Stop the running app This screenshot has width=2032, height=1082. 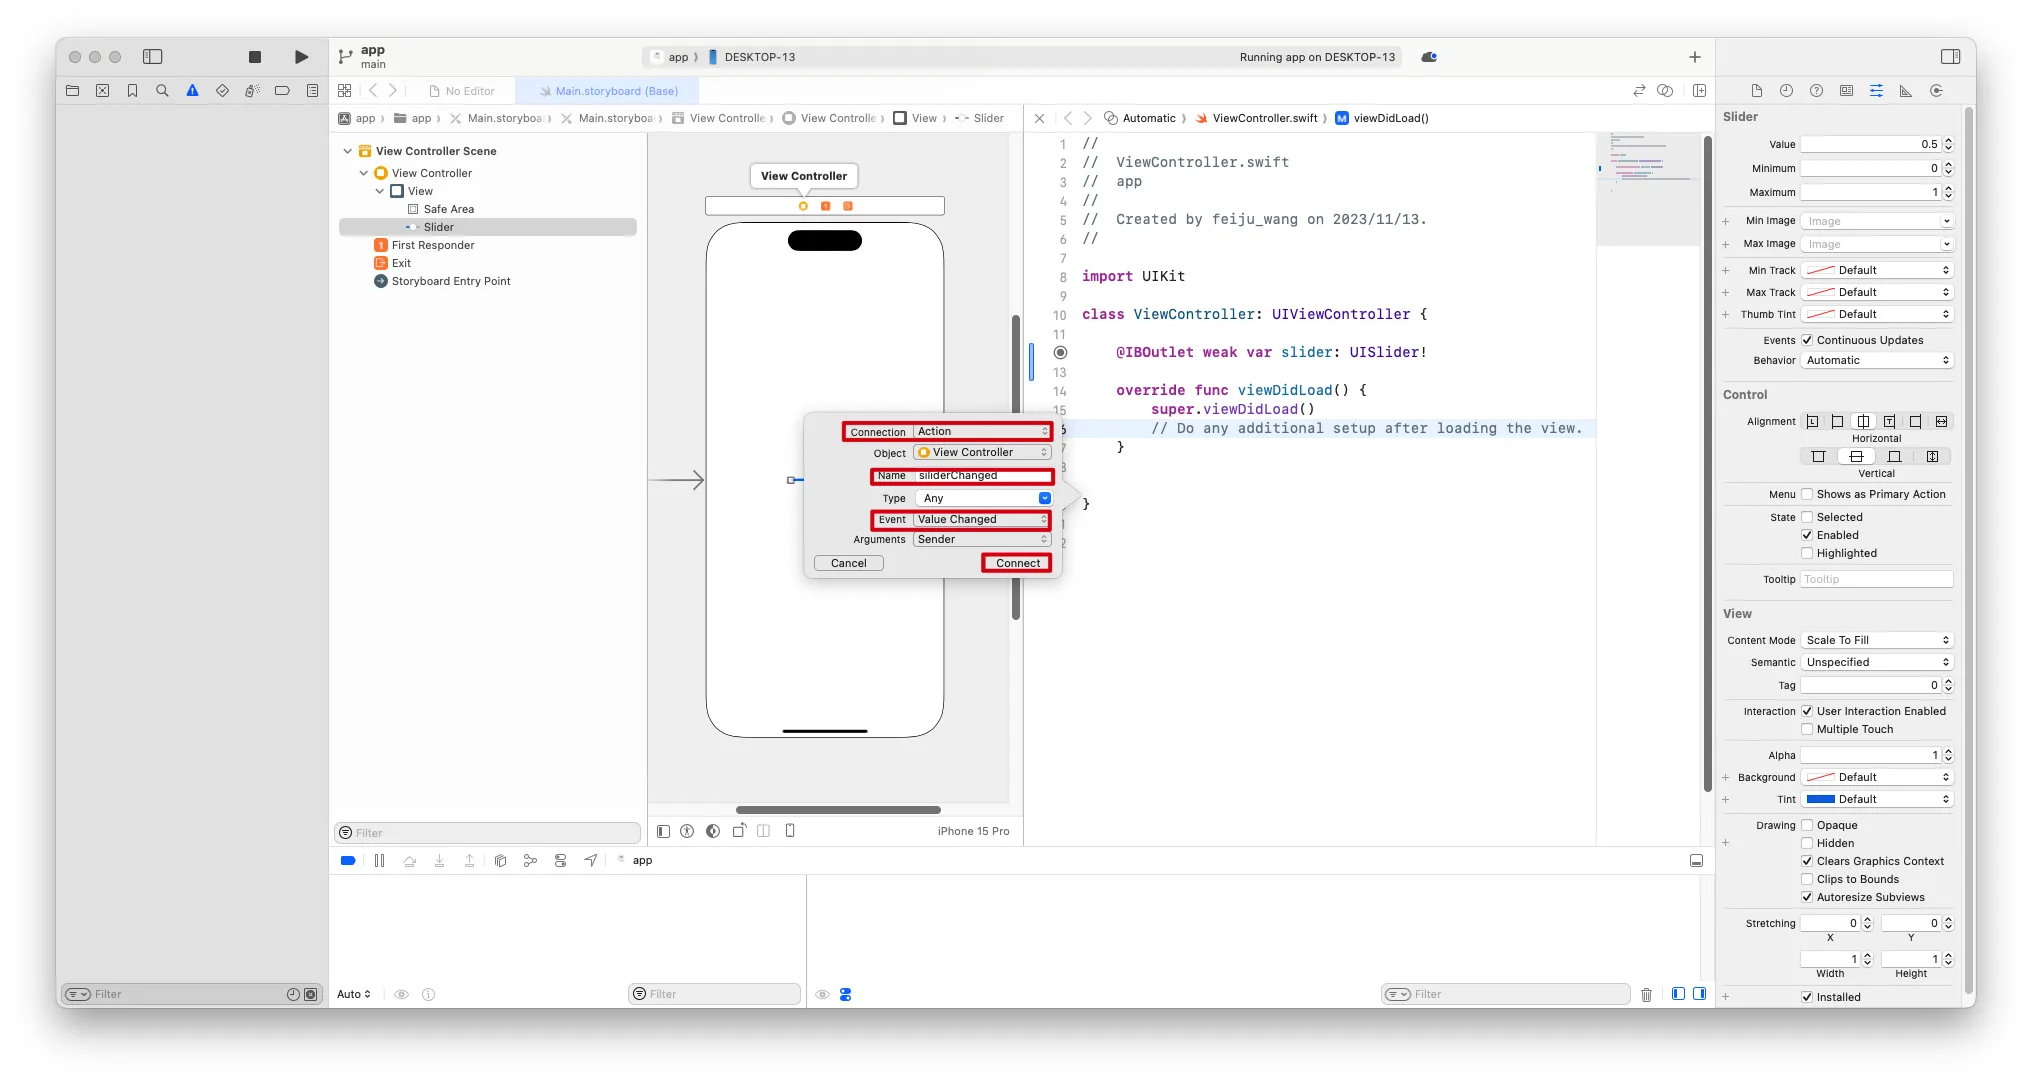click(255, 57)
